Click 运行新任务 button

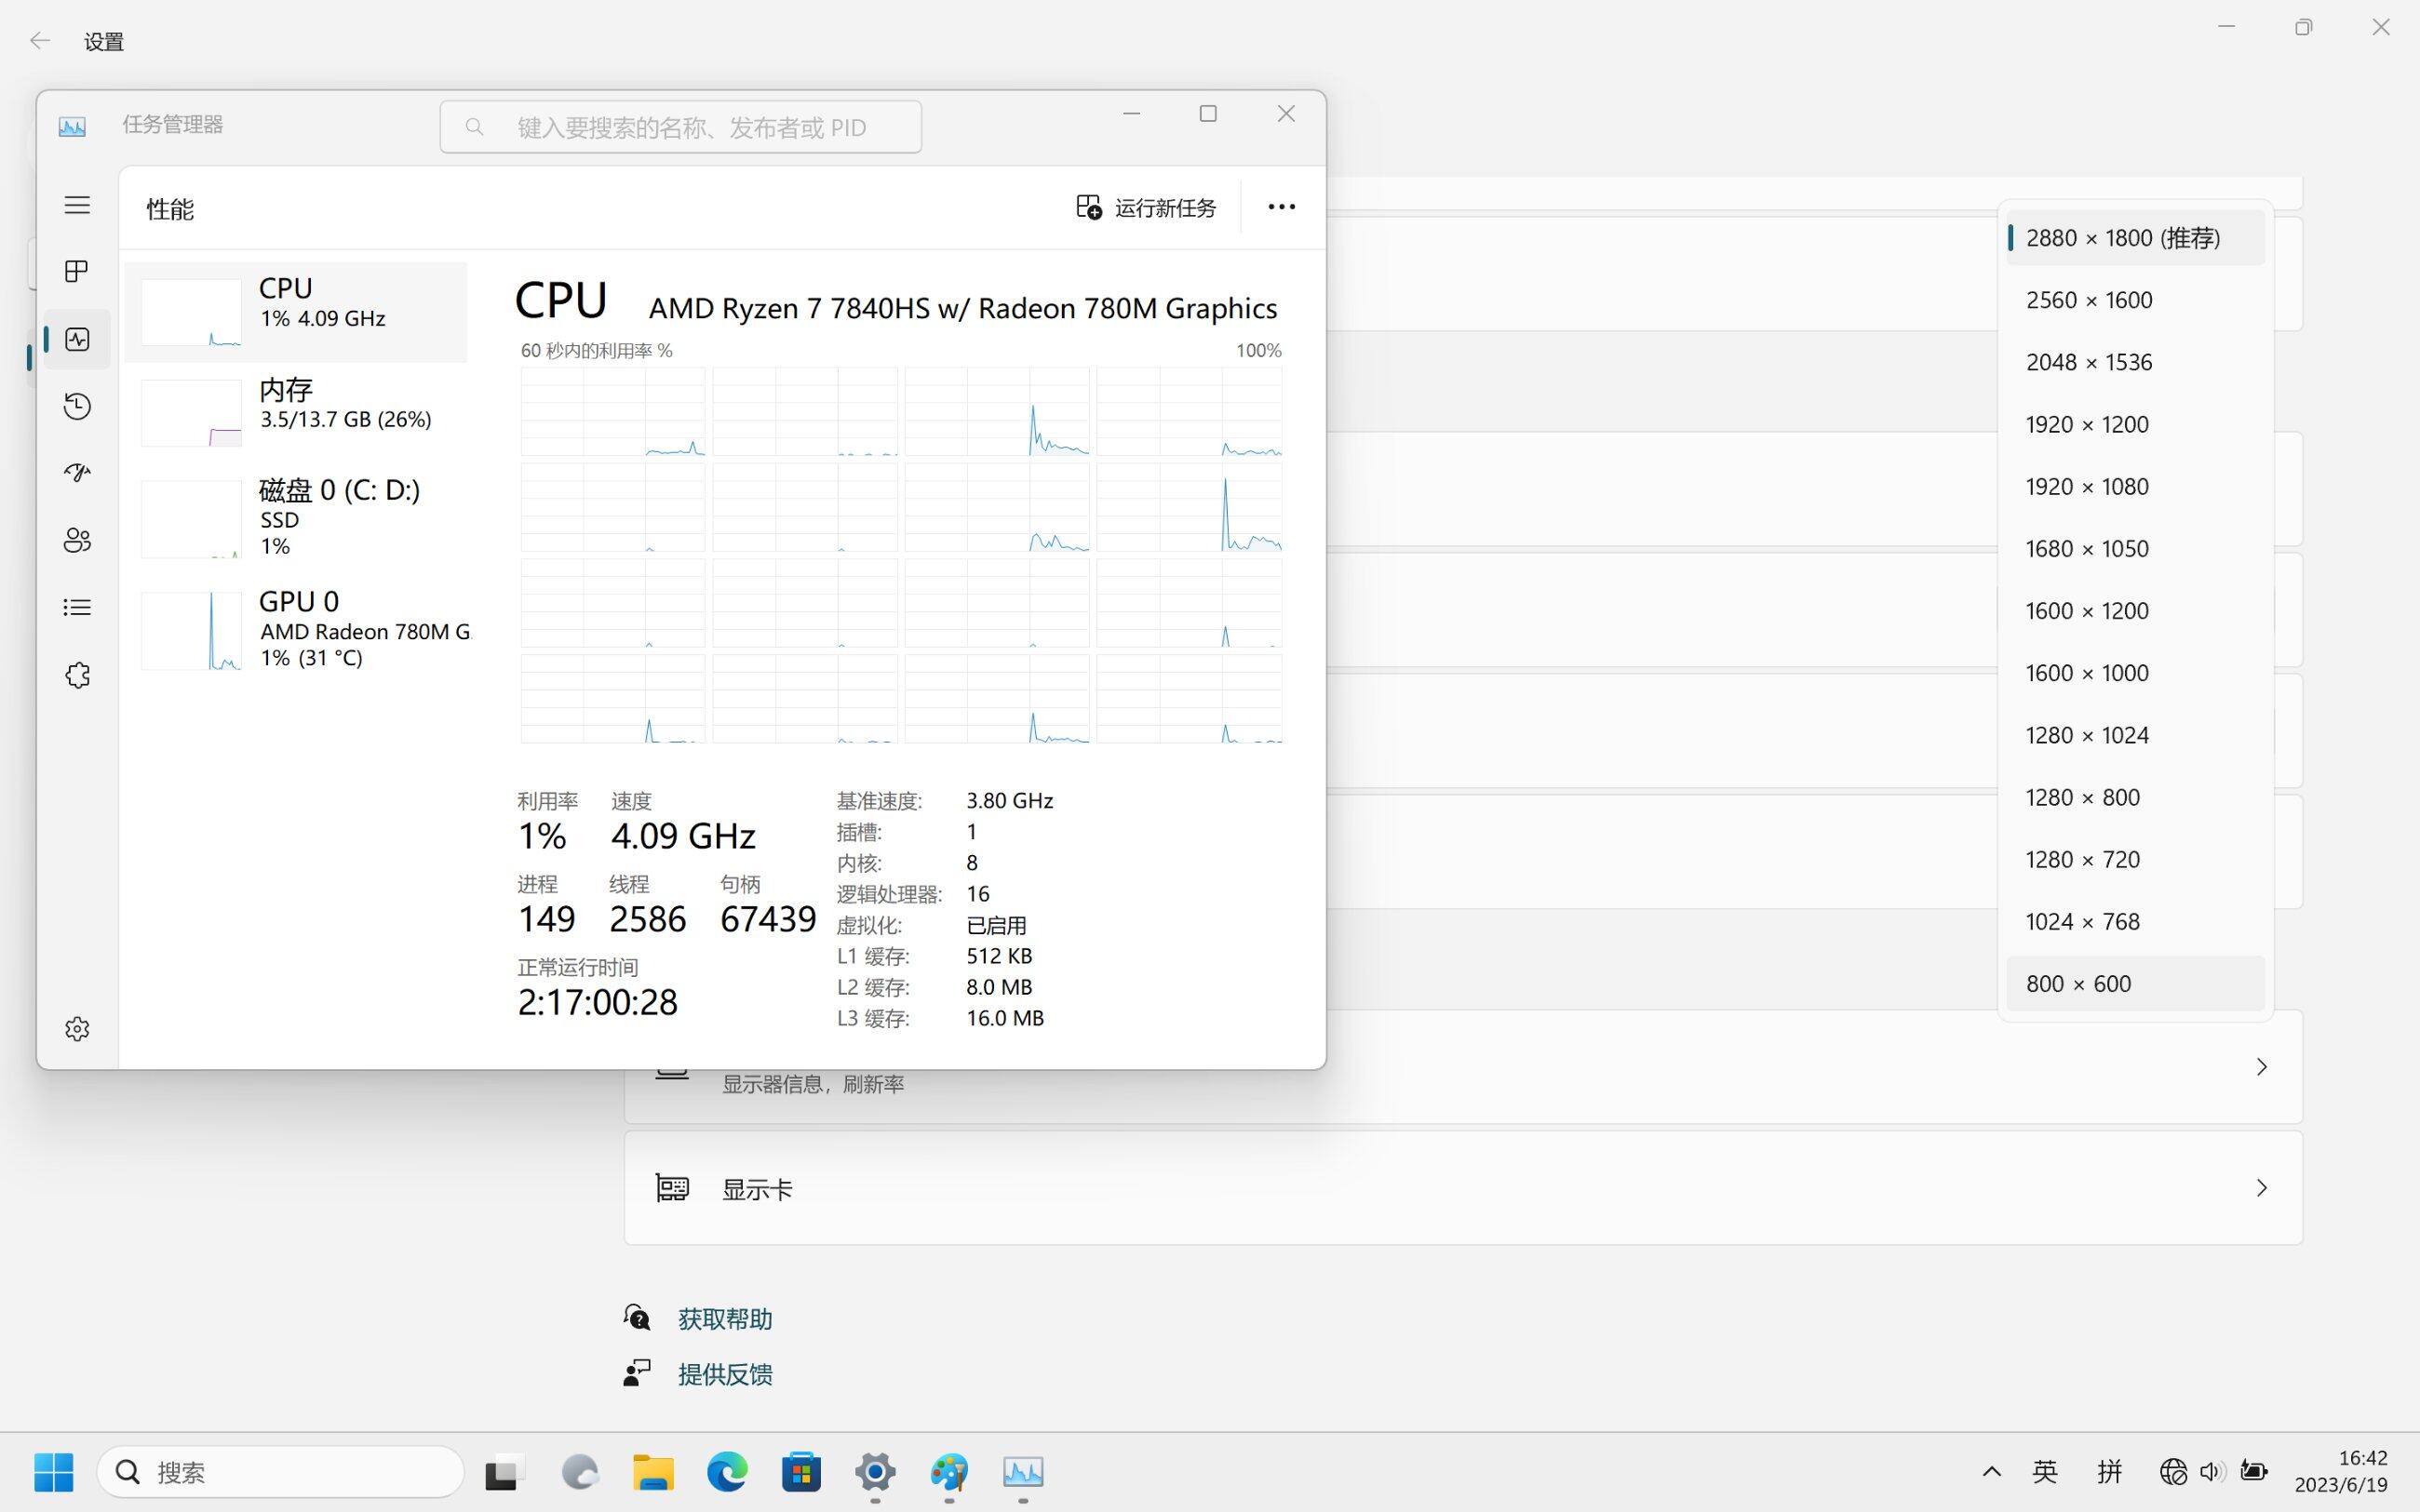[x=1146, y=207]
